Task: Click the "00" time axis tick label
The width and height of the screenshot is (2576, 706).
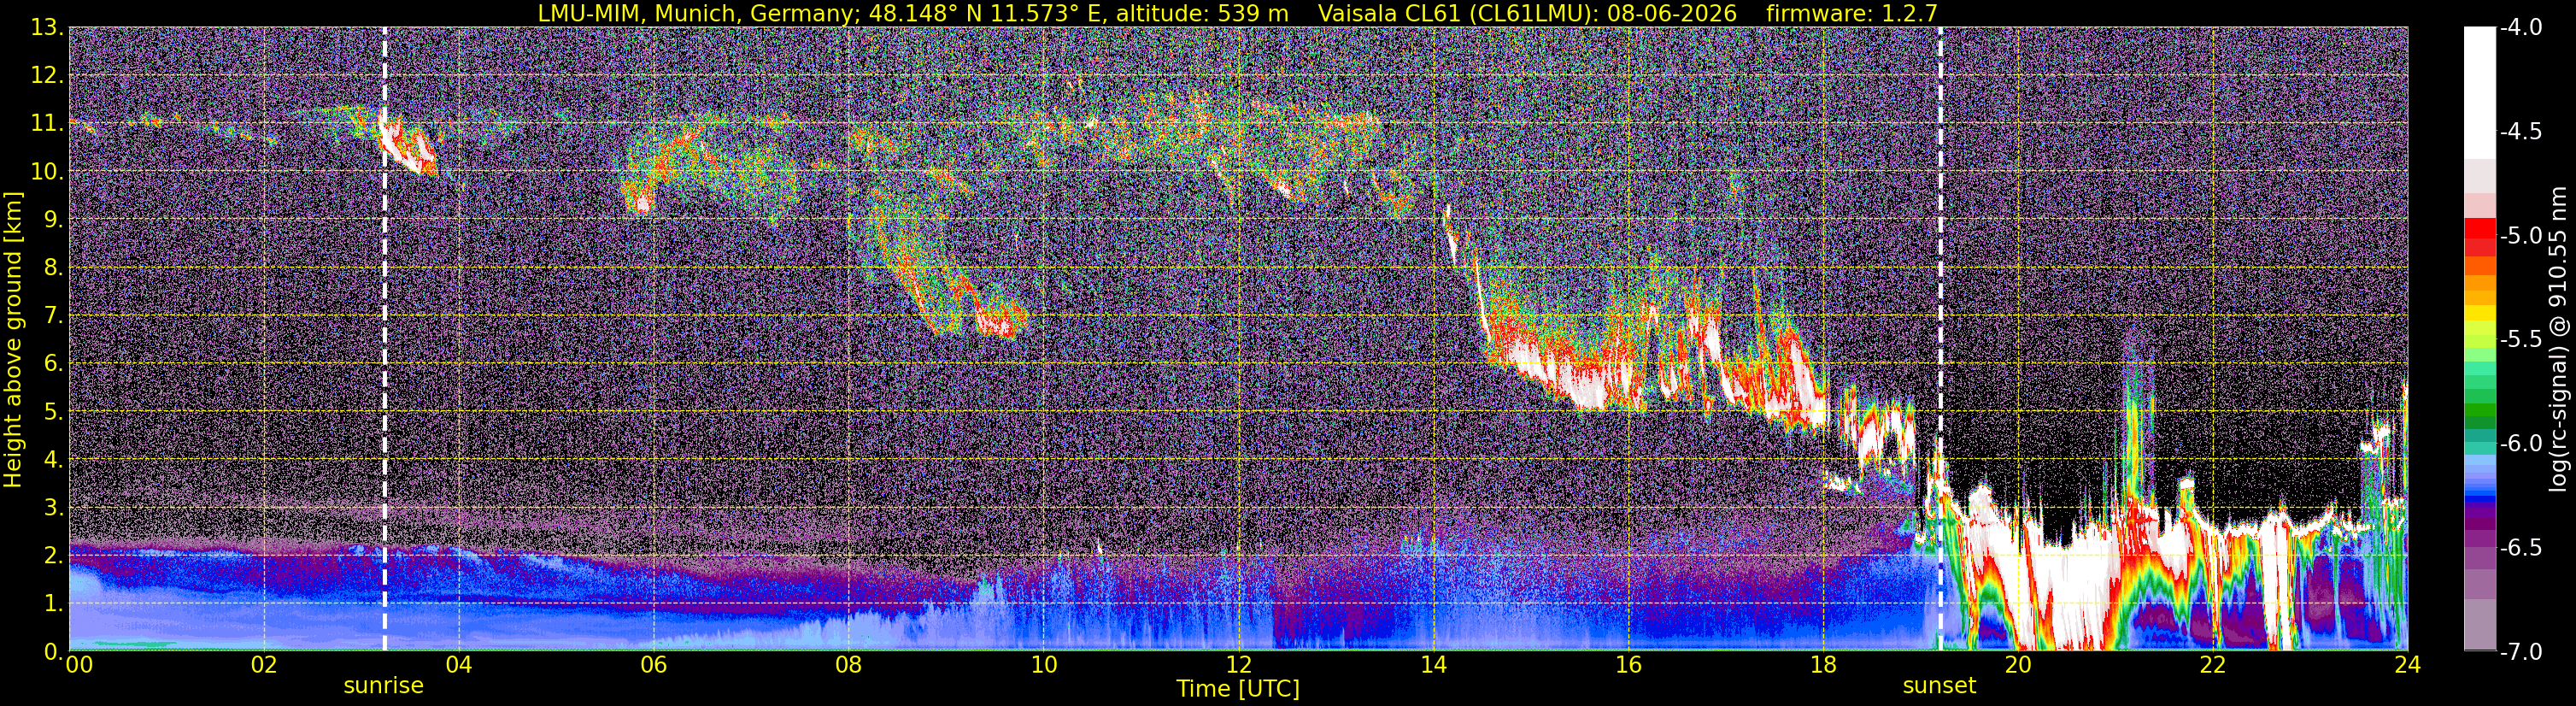Action: pos(79,664)
